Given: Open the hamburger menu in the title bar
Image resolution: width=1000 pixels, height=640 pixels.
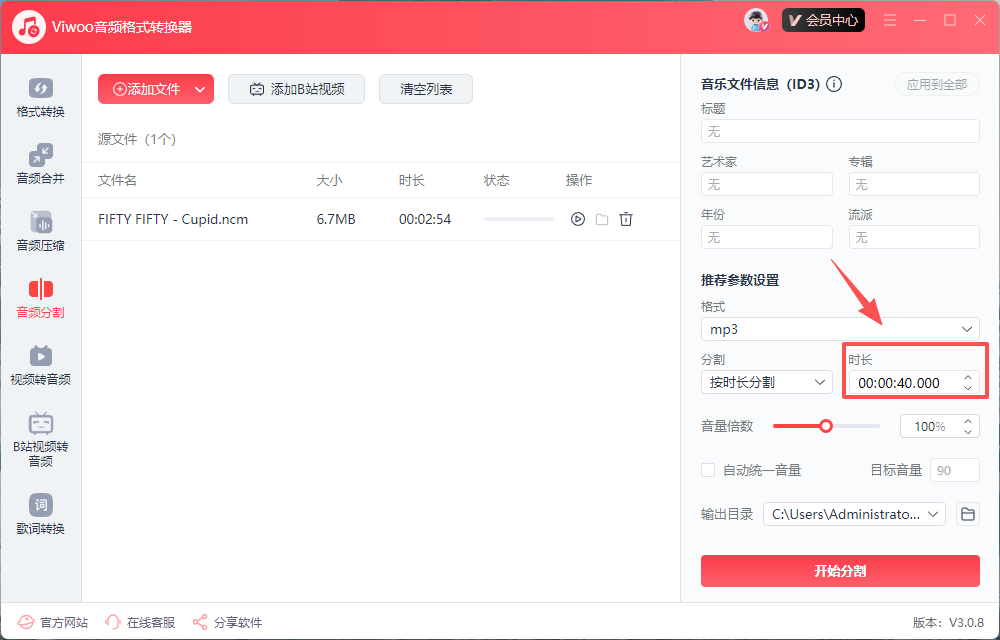Looking at the screenshot, I should [889, 19].
